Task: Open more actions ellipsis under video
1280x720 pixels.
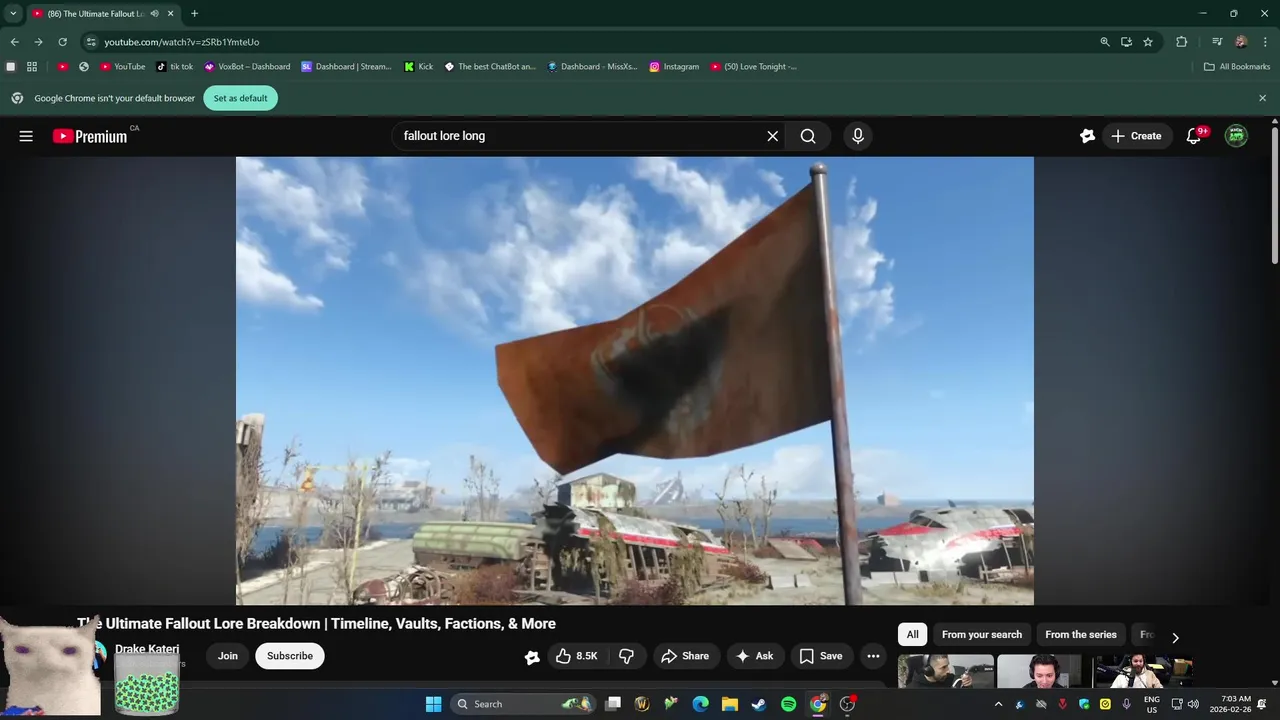Action: coord(873,656)
